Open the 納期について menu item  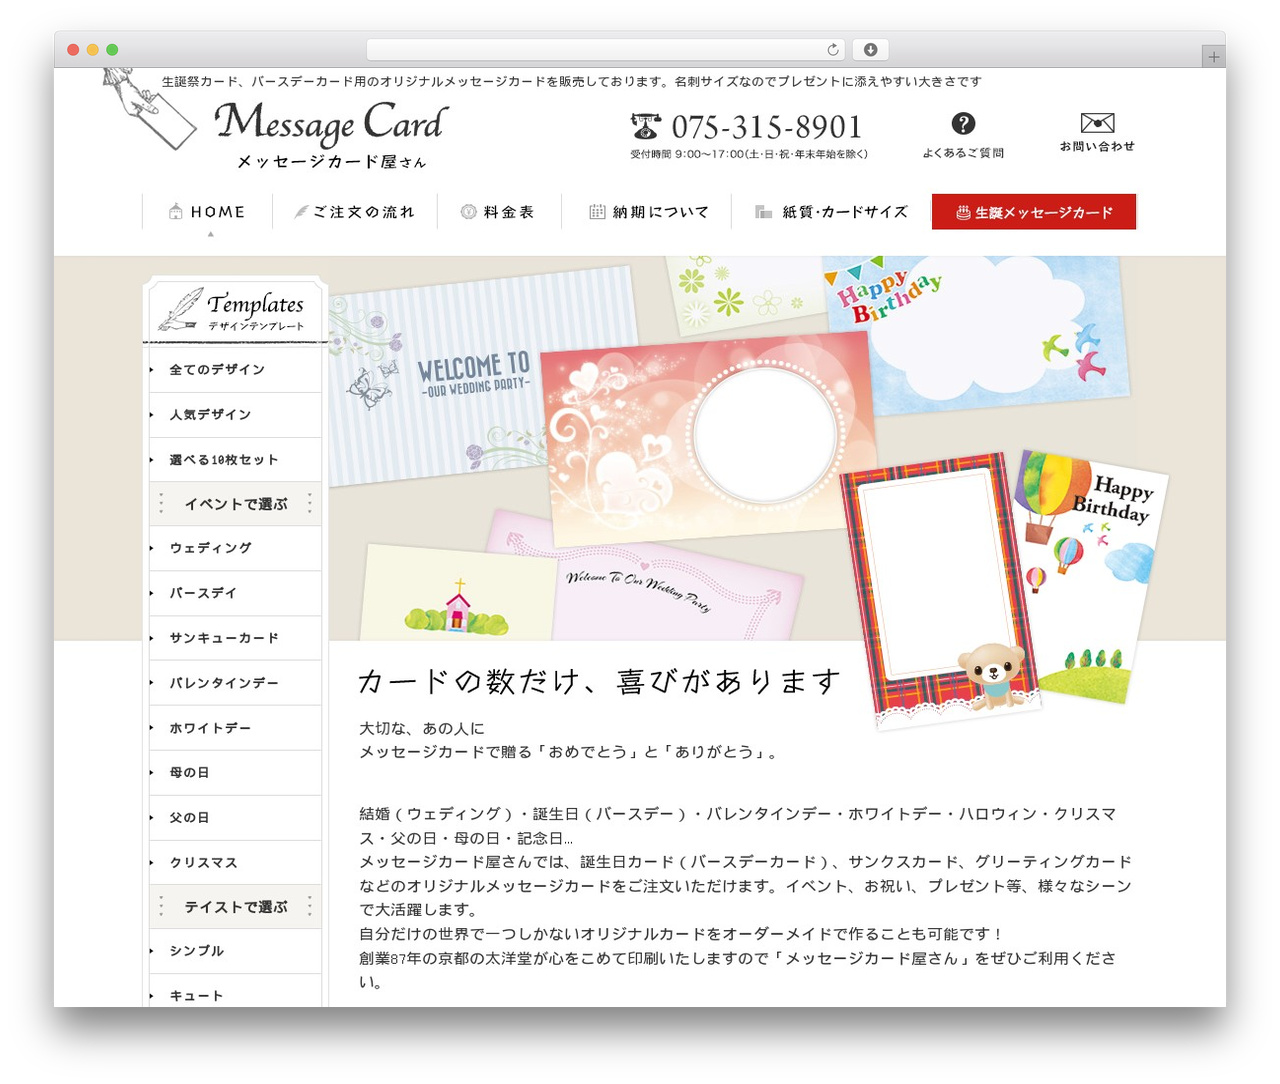coord(647,212)
